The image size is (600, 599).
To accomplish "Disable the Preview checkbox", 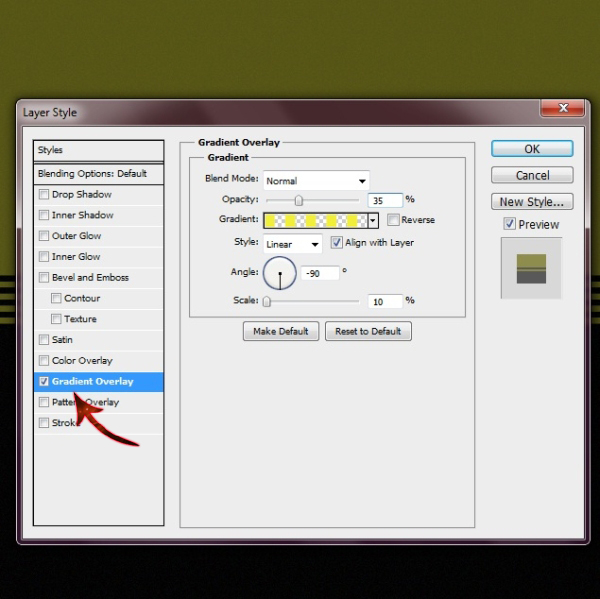I will [509, 224].
